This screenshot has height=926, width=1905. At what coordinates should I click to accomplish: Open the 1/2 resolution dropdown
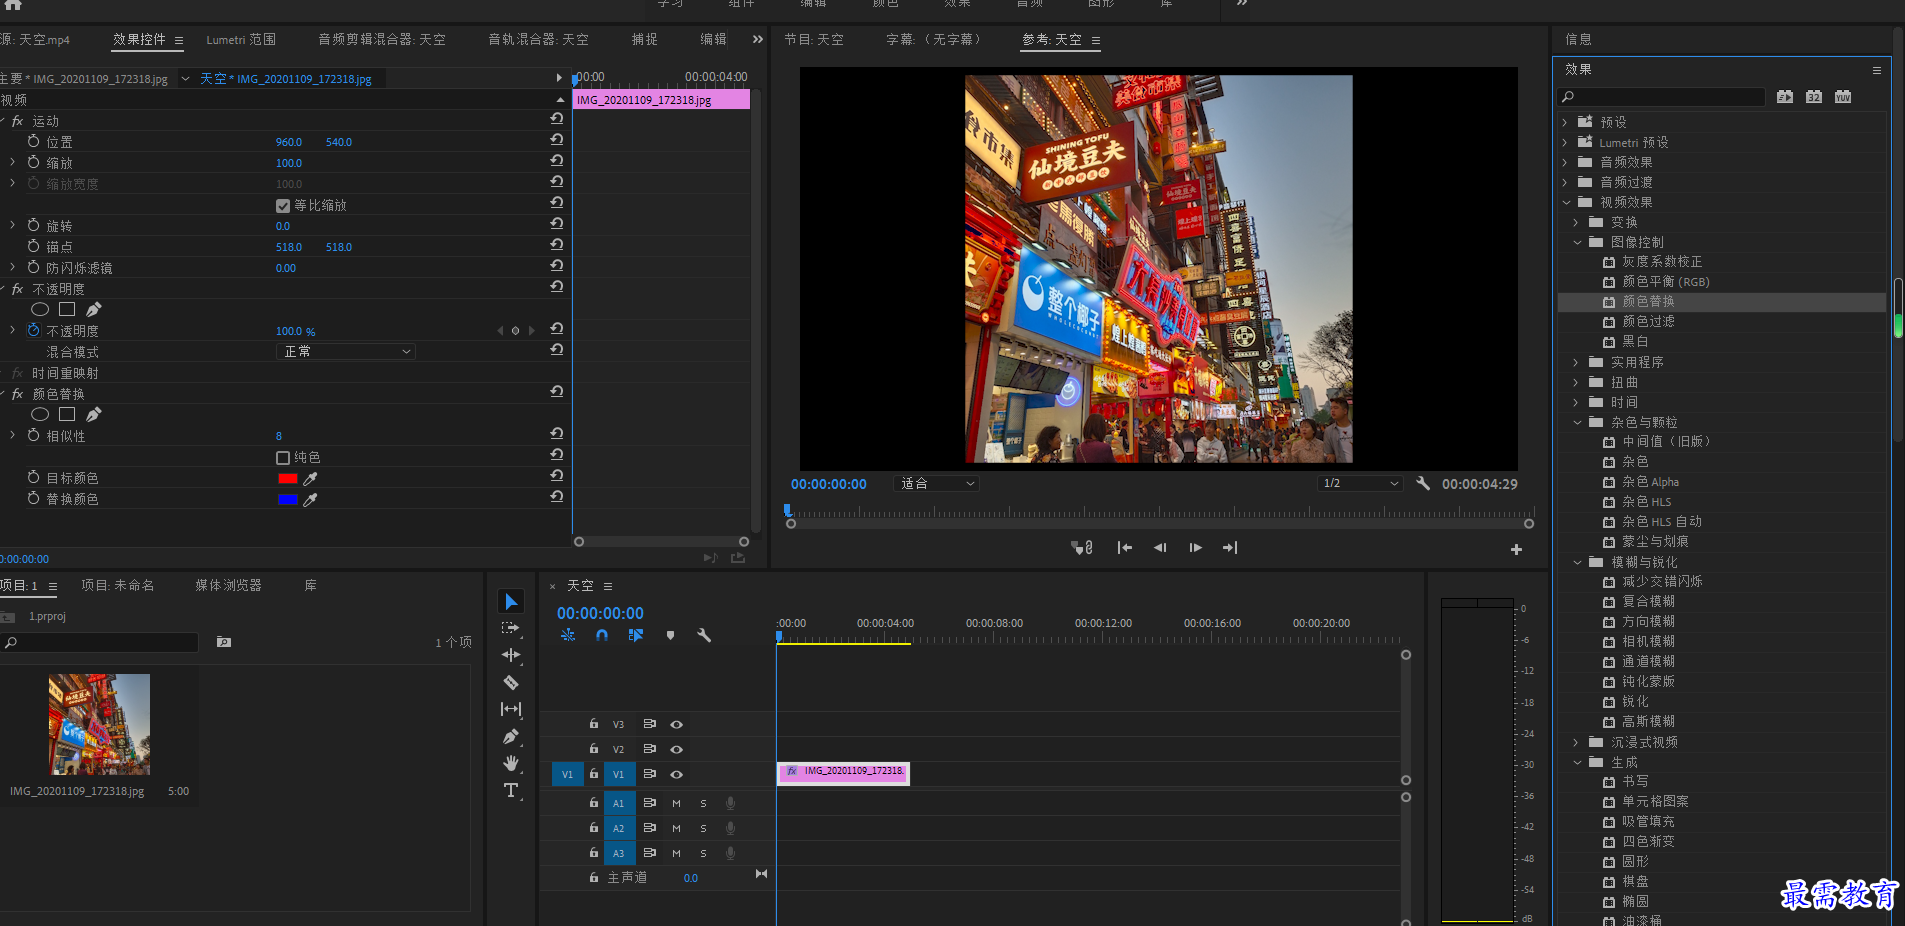pos(1360,483)
